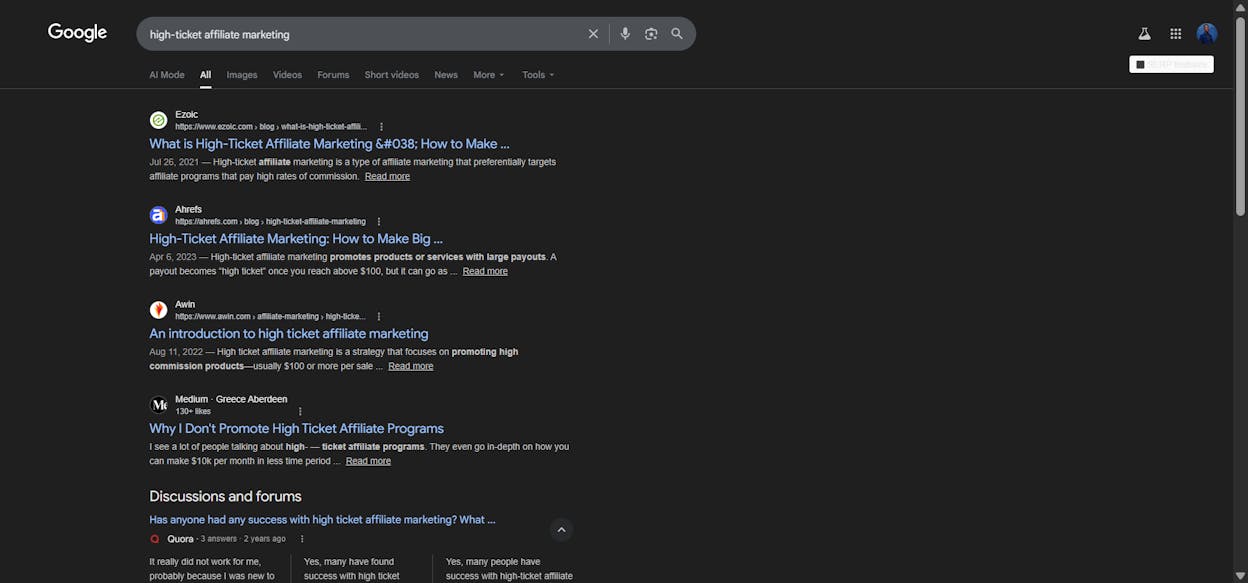
Task: Toggle the SERP checkbox below the profile picture
Action: coord(1140,64)
